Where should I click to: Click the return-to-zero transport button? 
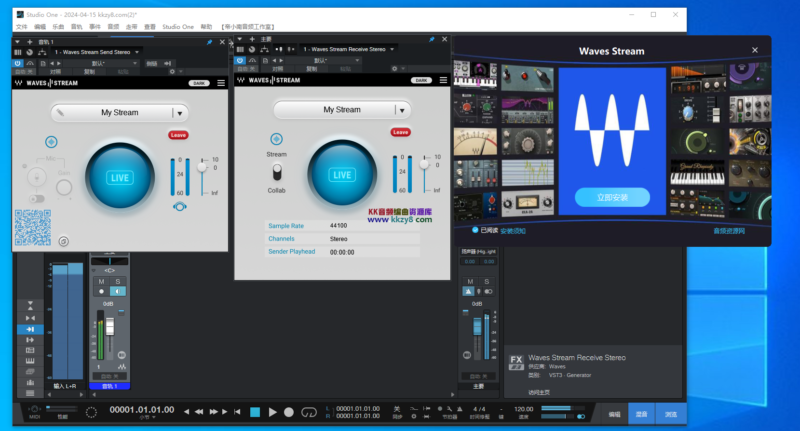(x=237, y=412)
